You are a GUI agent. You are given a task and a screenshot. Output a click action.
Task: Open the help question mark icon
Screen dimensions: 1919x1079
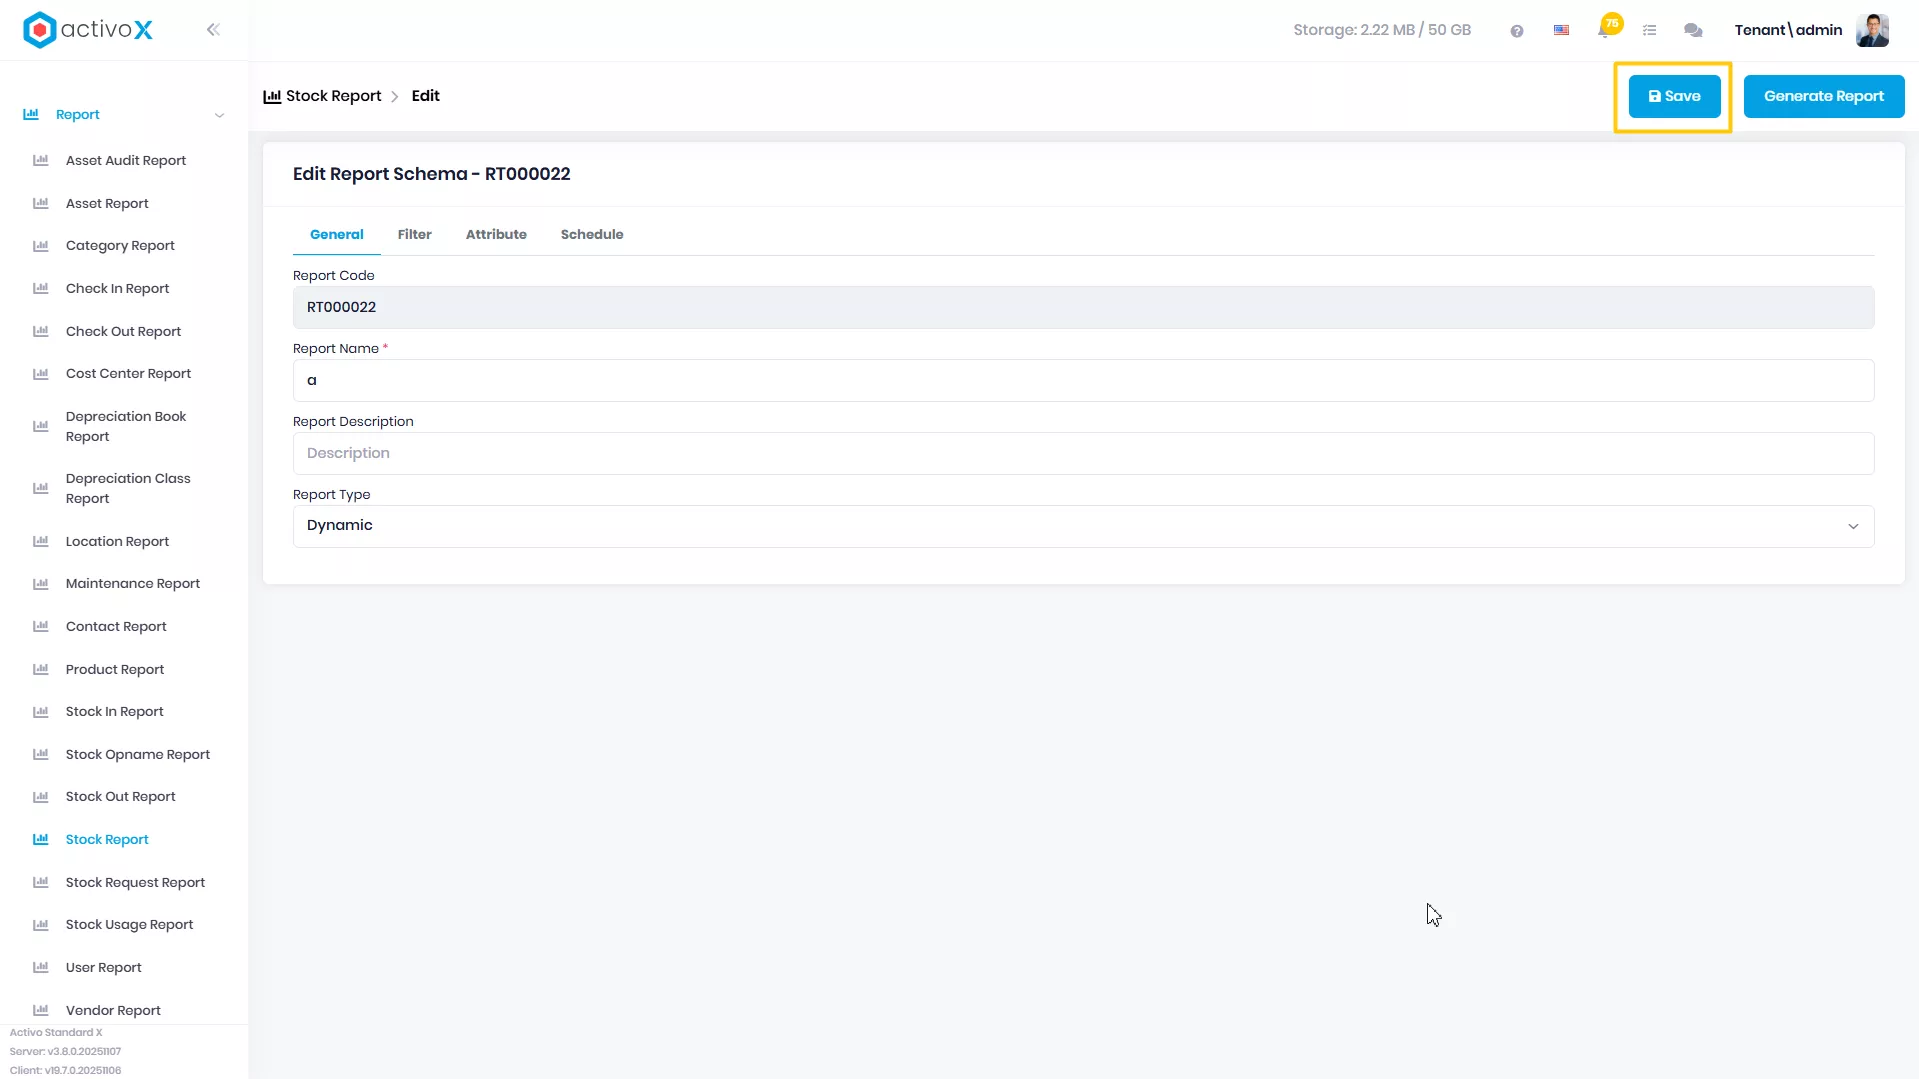click(x=1517, y=31)
